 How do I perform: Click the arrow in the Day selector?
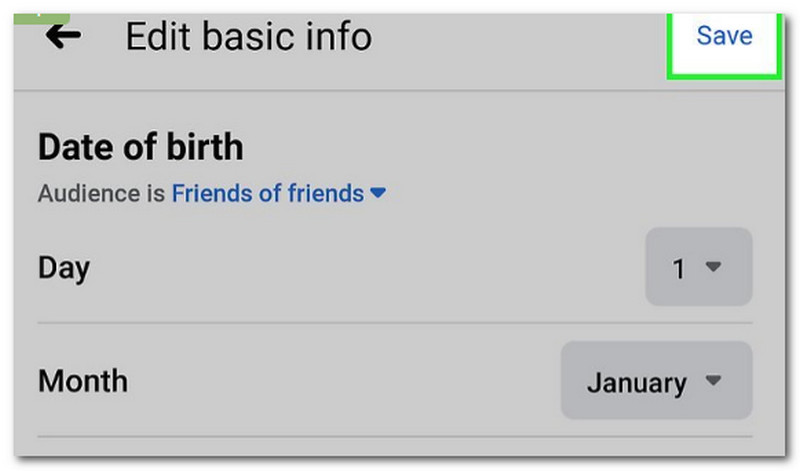pyautogui.click(x=713, y=267)
